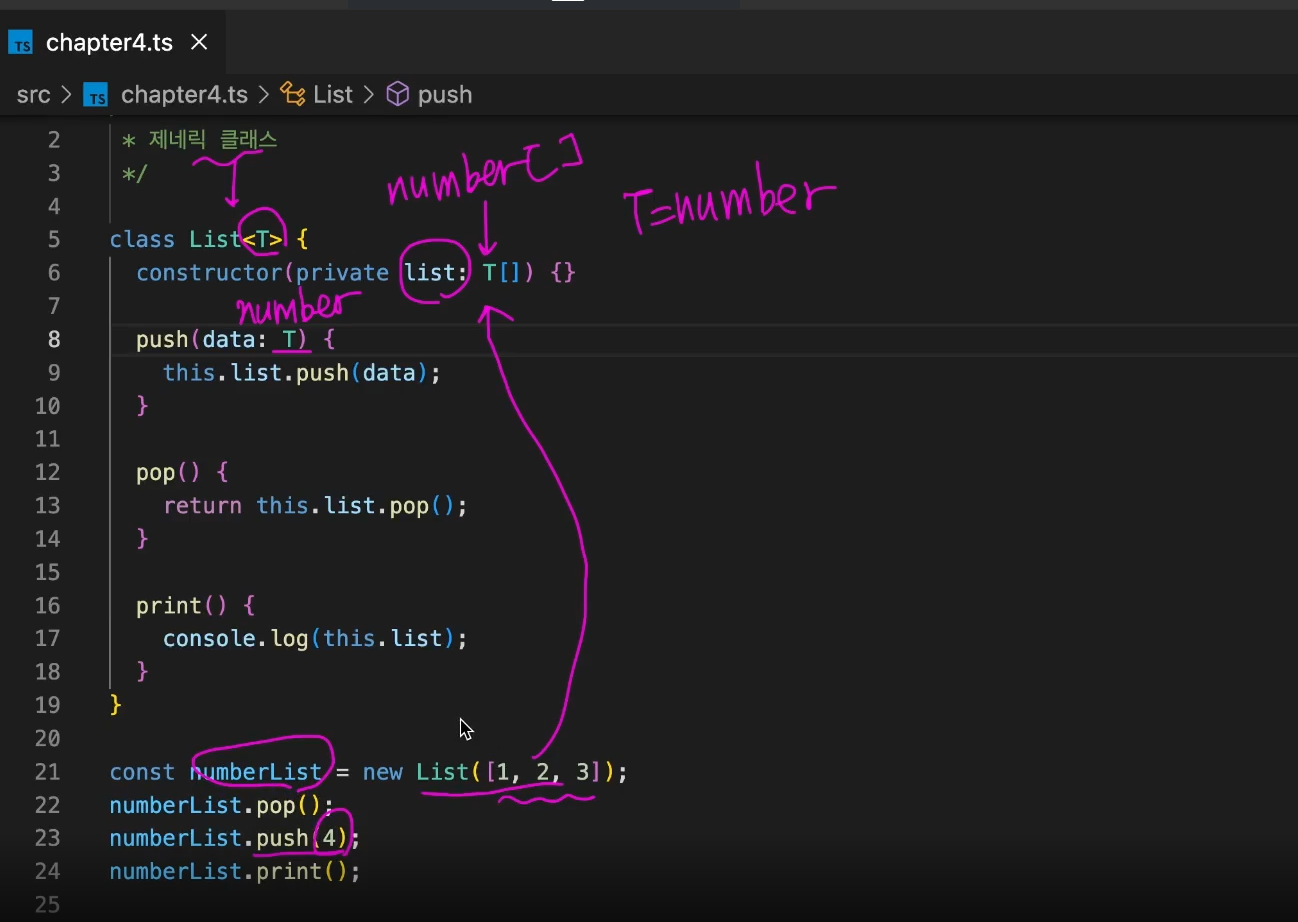This screenshot has height=922, width=1298.
Task: Click the class symbol icon beside List
Action: pos(293,95)
